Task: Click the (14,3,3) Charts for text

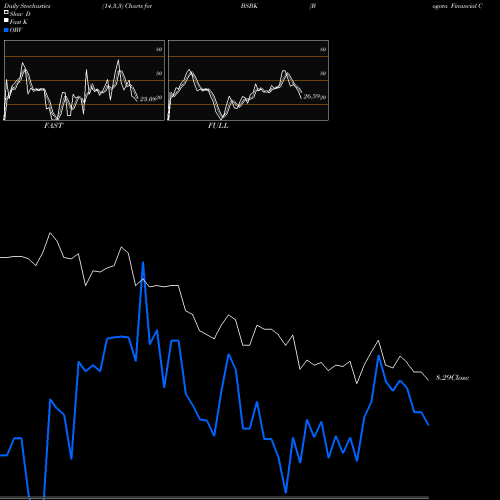Action: pyautogui.click(x=127, y=6)
